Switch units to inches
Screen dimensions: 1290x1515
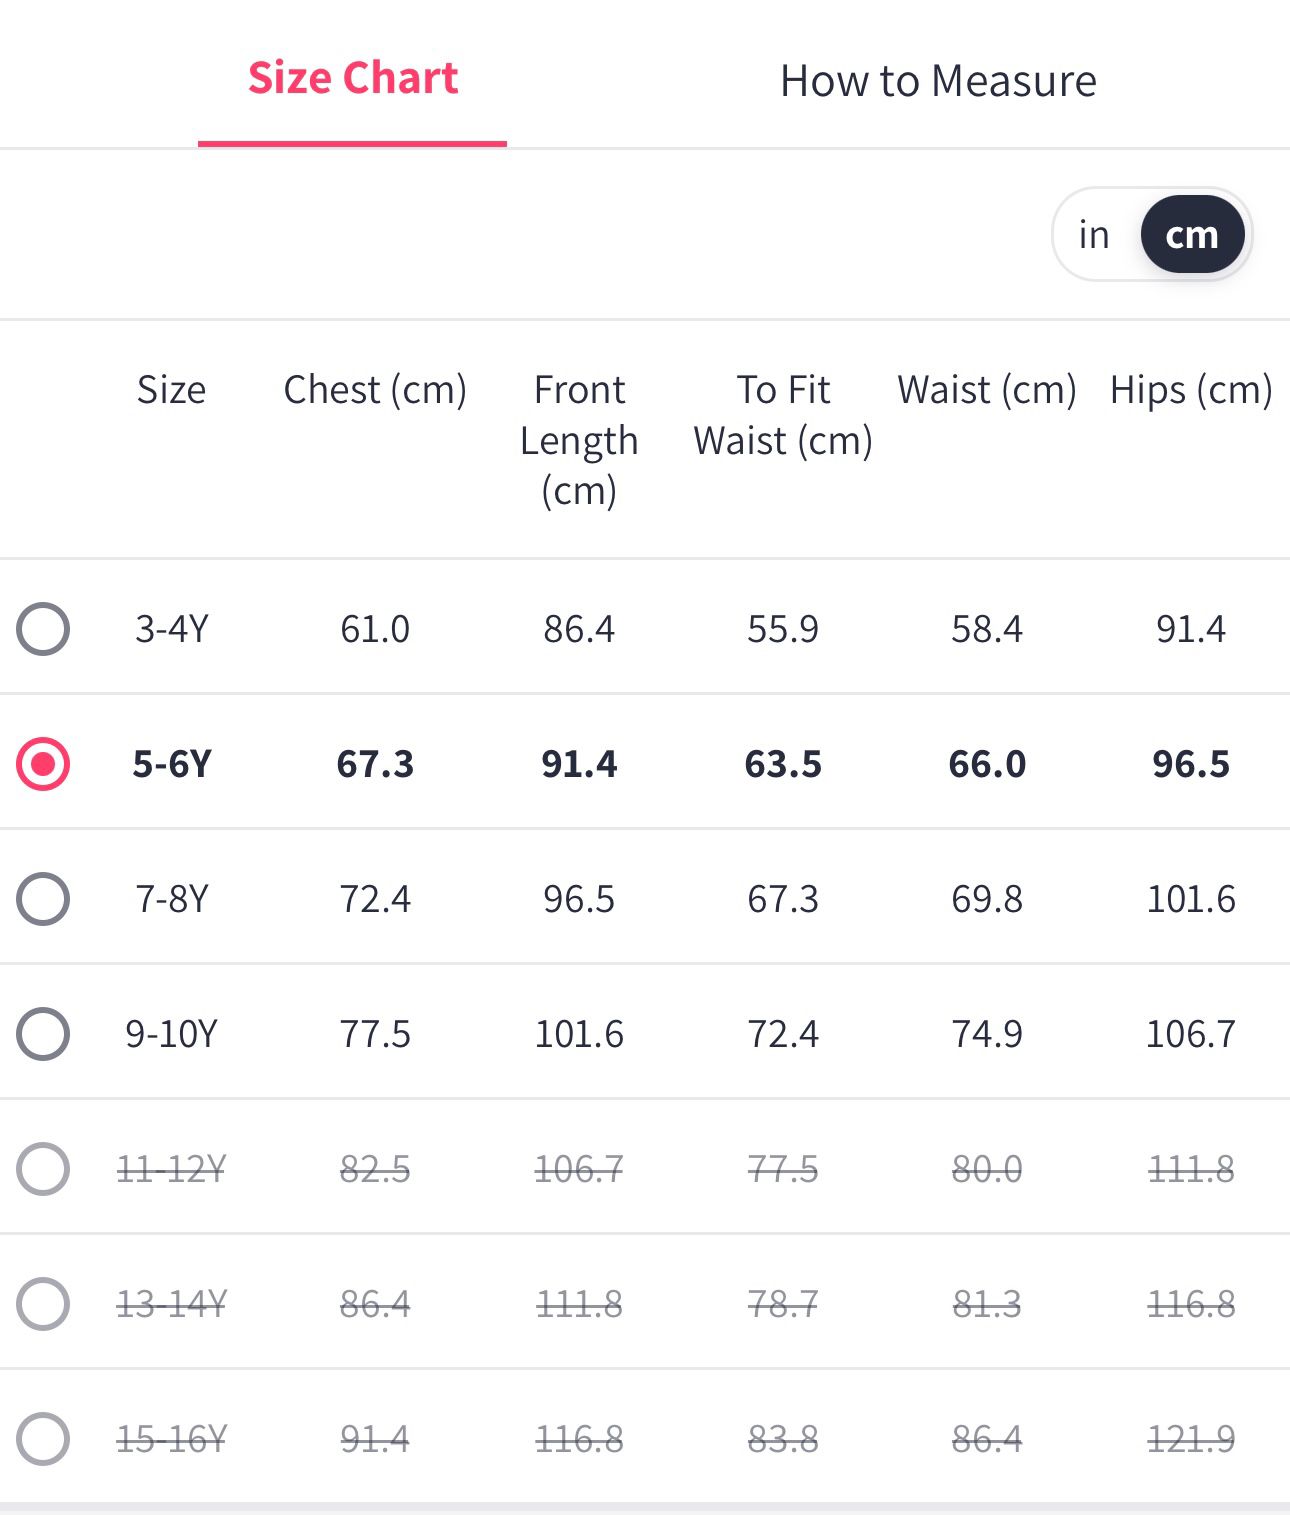1094,235
